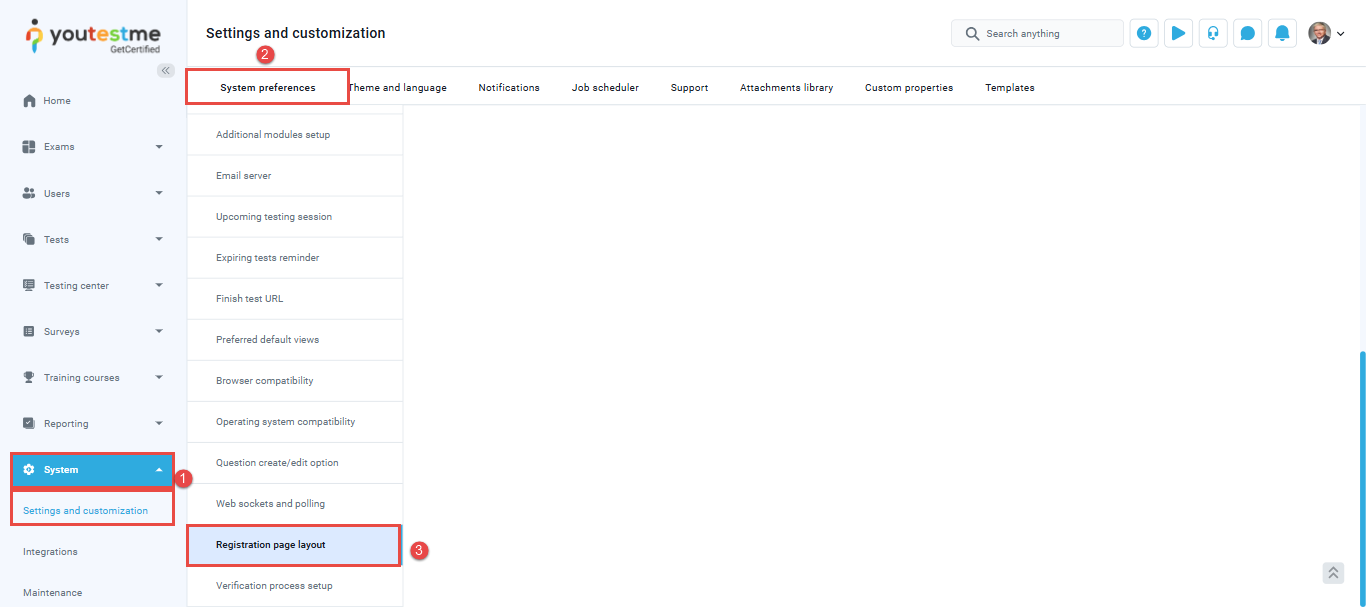1366x607 pixels.
Task: Open the Integrations sidebar link
Action: click(x=50, y=552)
